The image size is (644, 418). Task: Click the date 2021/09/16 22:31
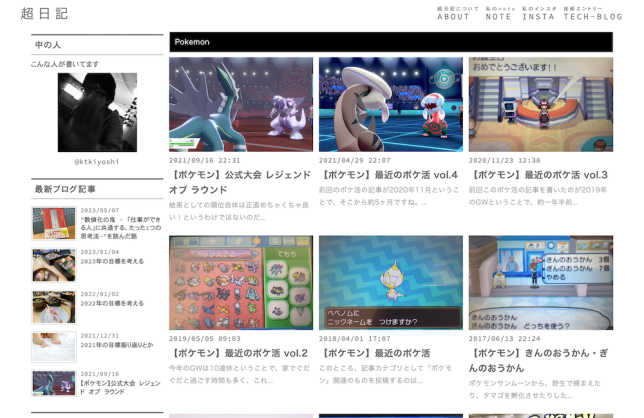(x=205, y=161)
